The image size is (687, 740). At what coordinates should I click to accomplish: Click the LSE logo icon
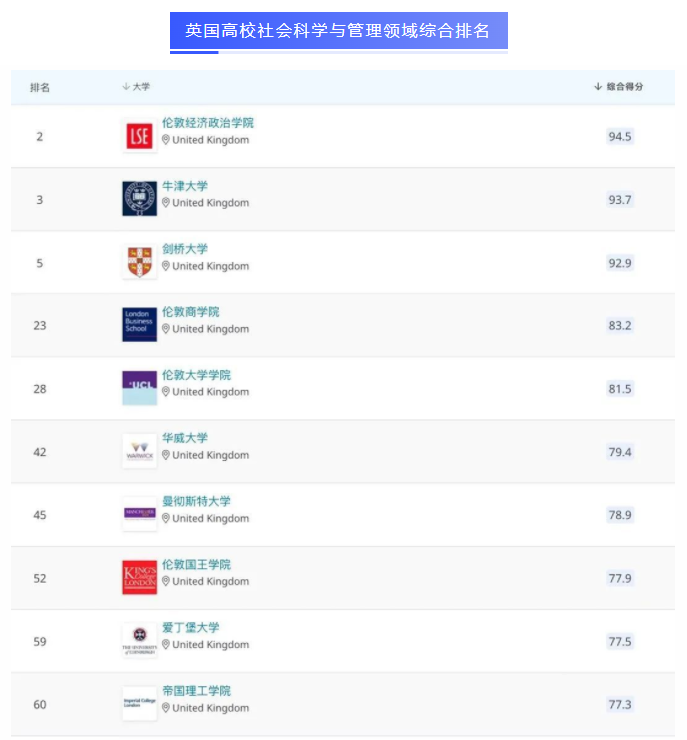tap(139, 136)
